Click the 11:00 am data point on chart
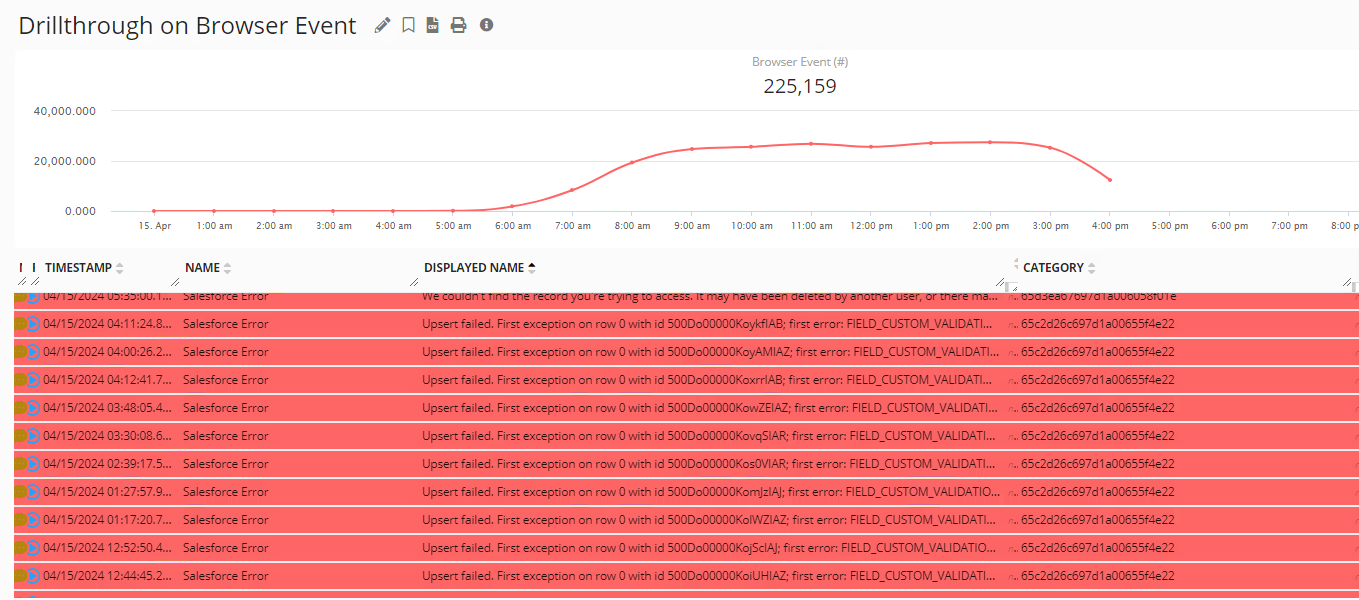The image size is (1359, 600). tap(811, 144)
